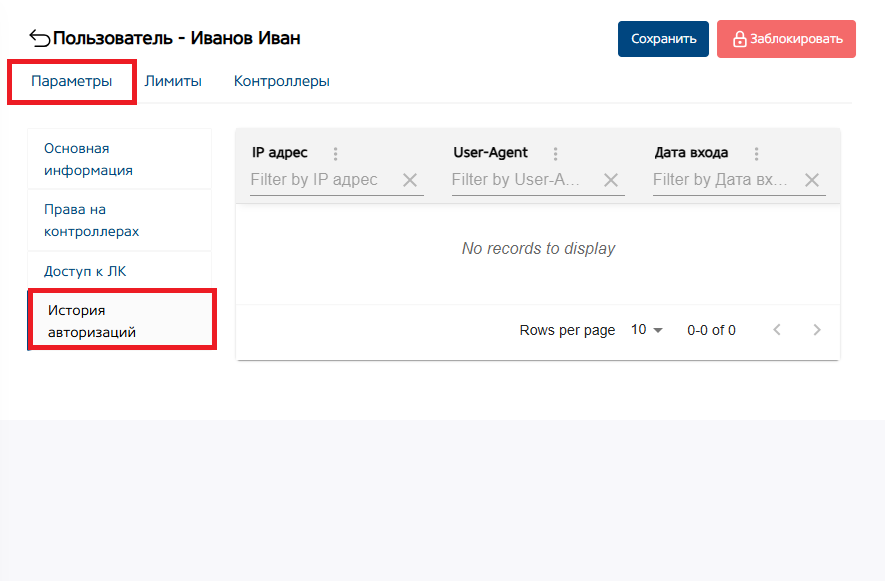
Task: Open IP адрес column menu dots
Action: [x=335, y=154]
